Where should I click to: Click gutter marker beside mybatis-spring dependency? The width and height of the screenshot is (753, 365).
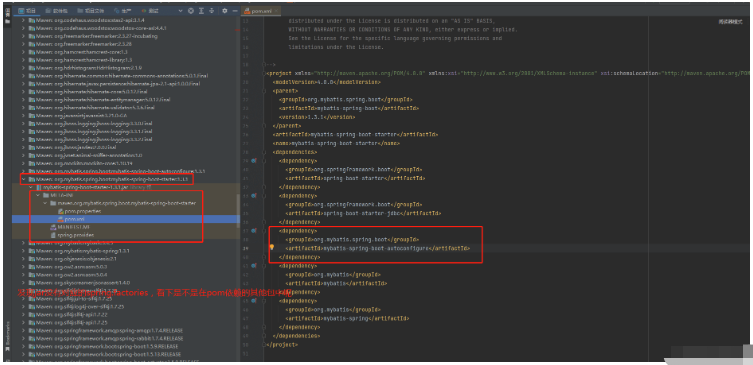click(x=254, y=301)
